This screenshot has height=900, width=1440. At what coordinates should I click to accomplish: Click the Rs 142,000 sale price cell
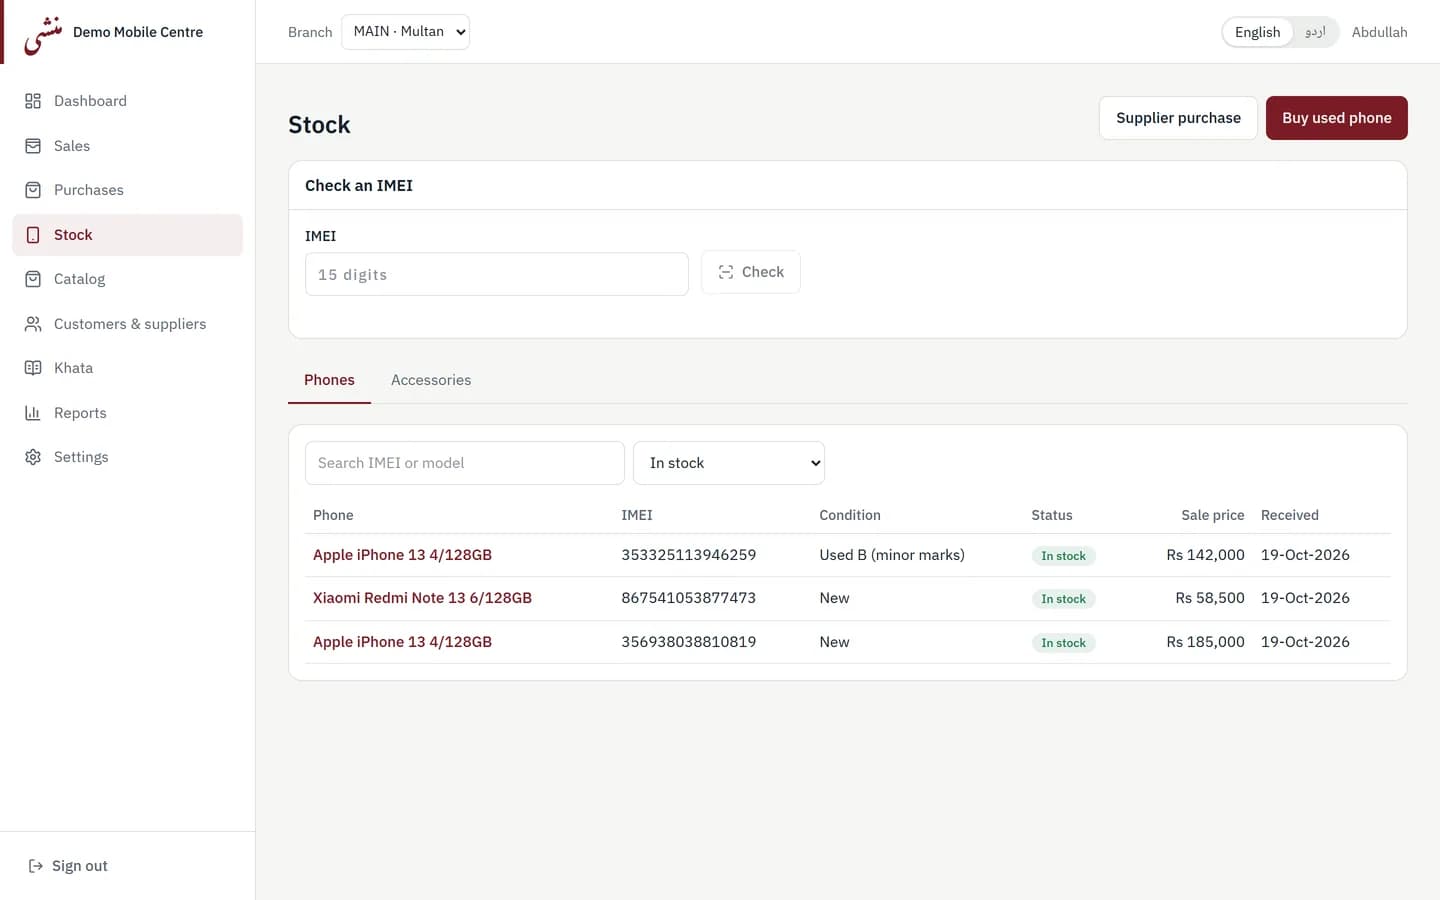(1205, 555)
